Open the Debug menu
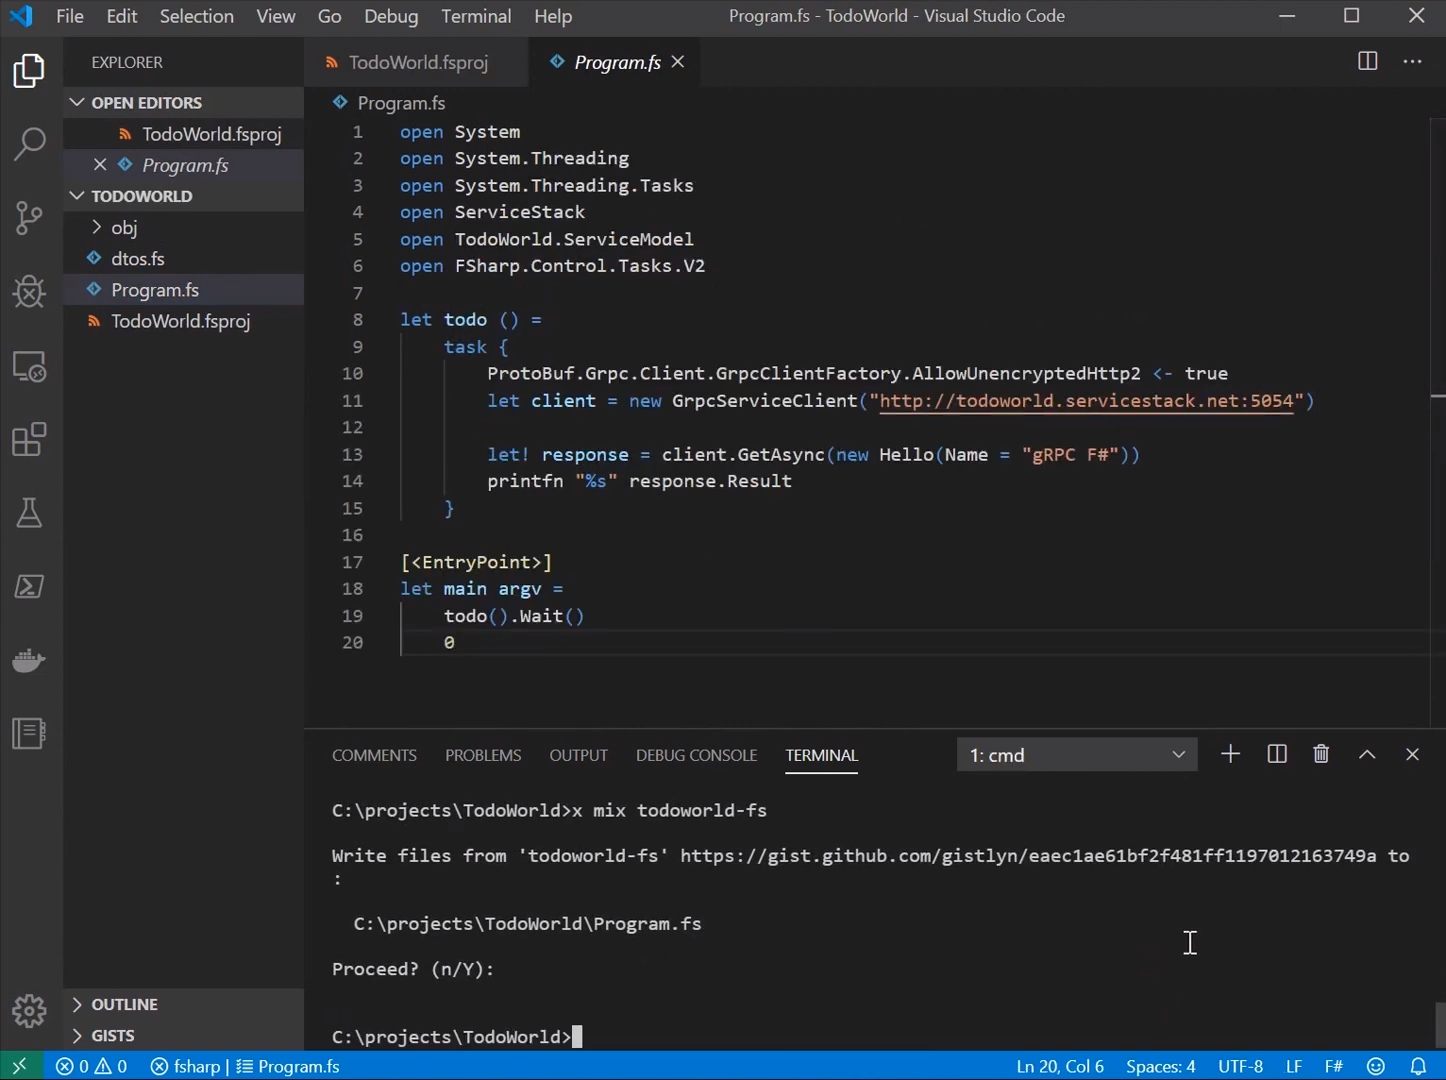 pos(391,16)
